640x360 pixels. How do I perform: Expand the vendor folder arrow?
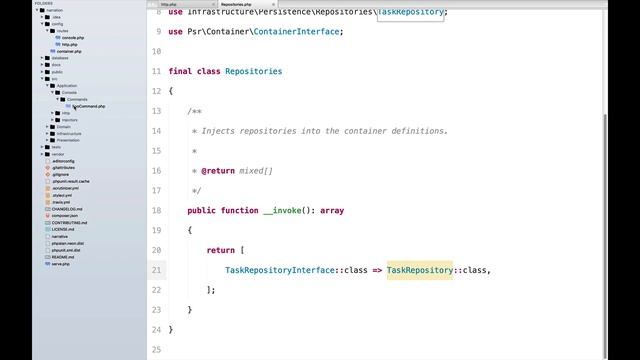(x=42, y=154)
